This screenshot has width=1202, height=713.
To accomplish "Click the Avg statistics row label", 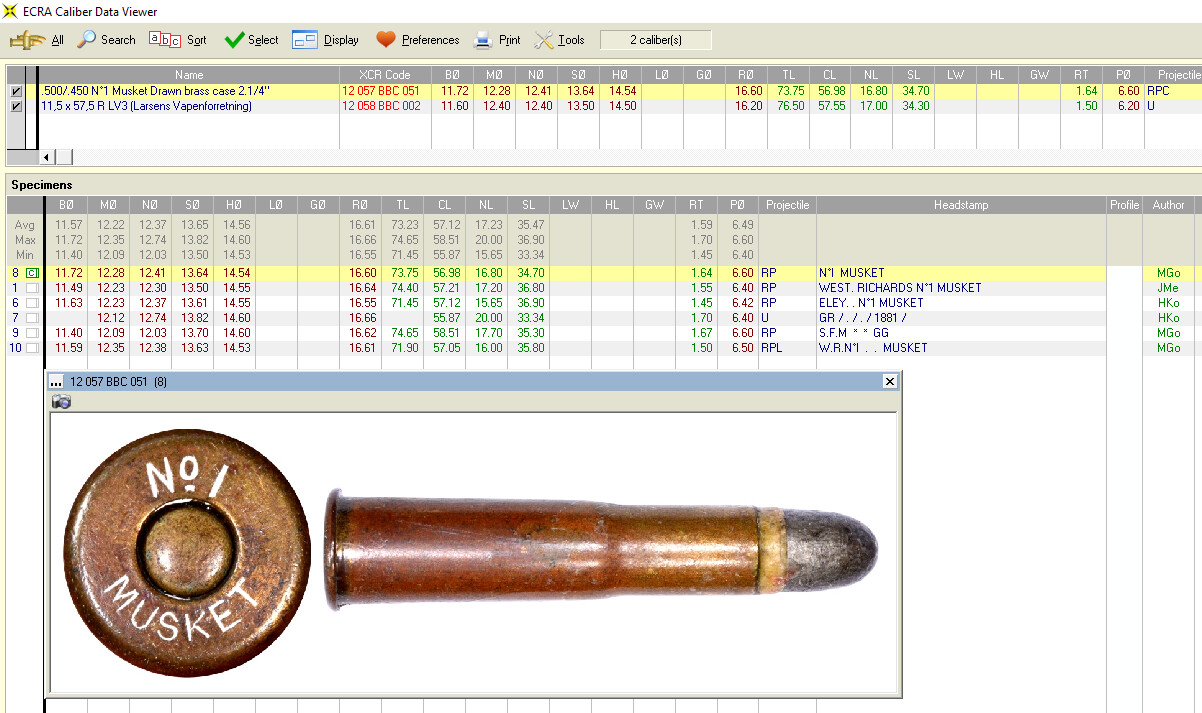I will [24, 225].
